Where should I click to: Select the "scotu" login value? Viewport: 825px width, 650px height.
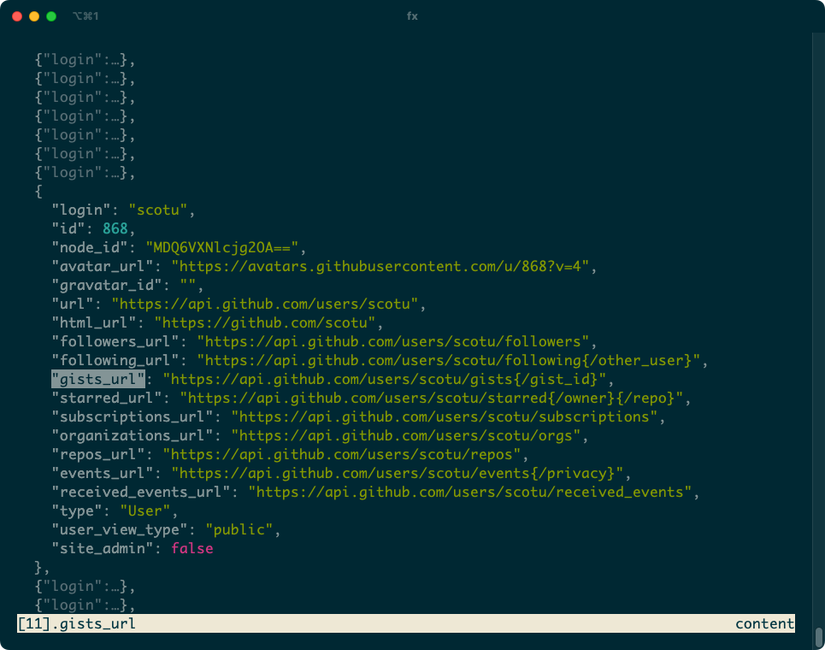tap(158, 209)
